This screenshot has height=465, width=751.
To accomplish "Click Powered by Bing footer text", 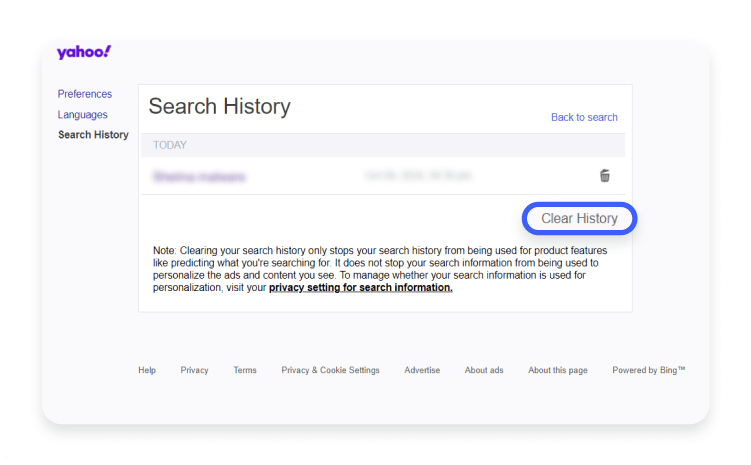I will (649, 370).
